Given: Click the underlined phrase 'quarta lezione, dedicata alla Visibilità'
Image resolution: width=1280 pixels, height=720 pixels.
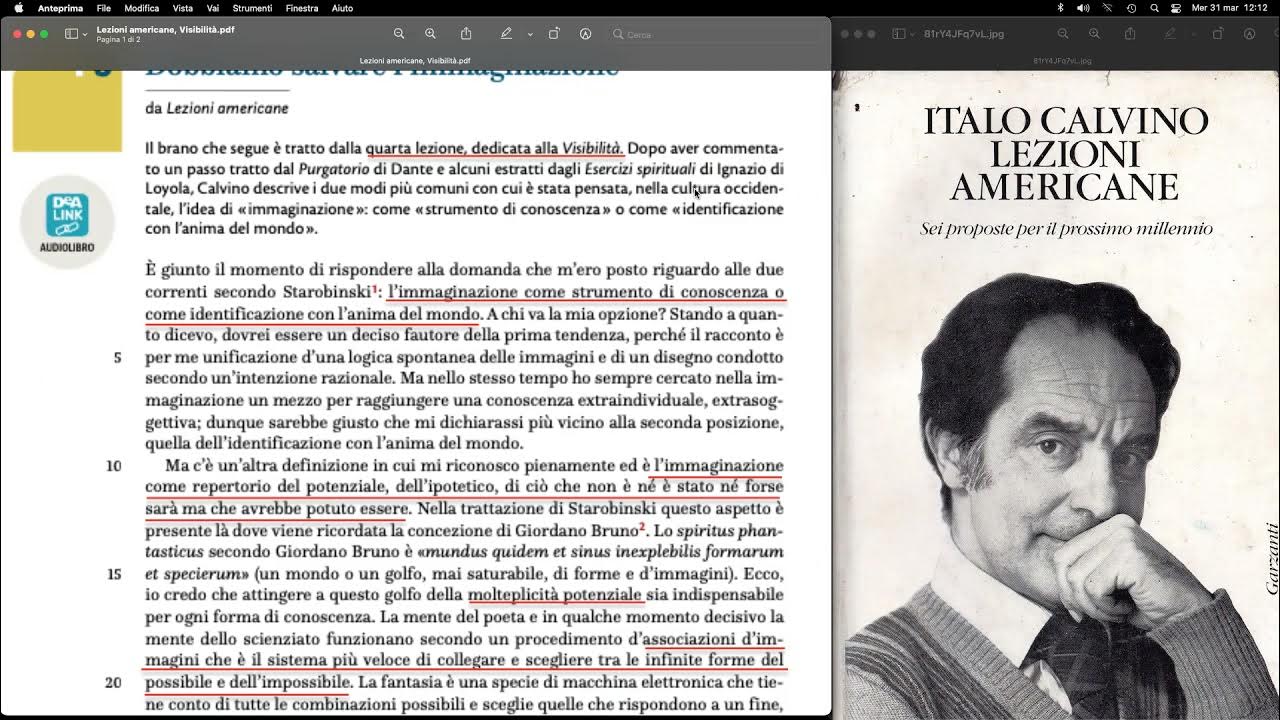Looking at the screenshot, I should 494,148.
